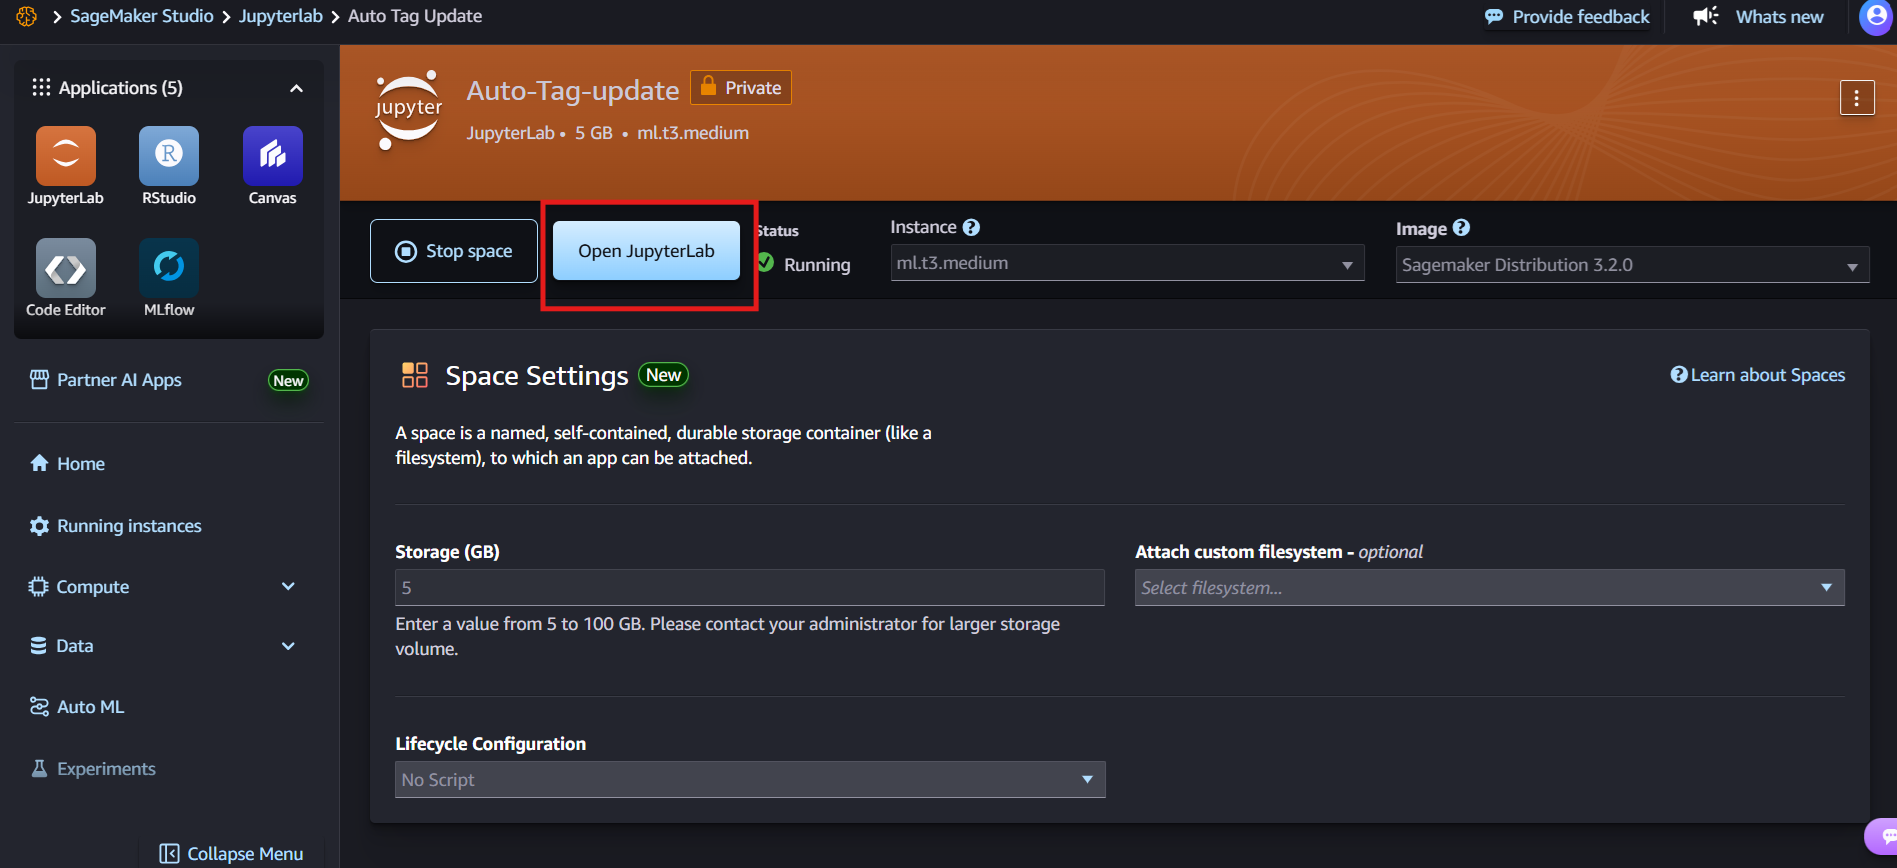Click the Storage (GB) input field
The image size is (1897, 868).
(750, 588)
